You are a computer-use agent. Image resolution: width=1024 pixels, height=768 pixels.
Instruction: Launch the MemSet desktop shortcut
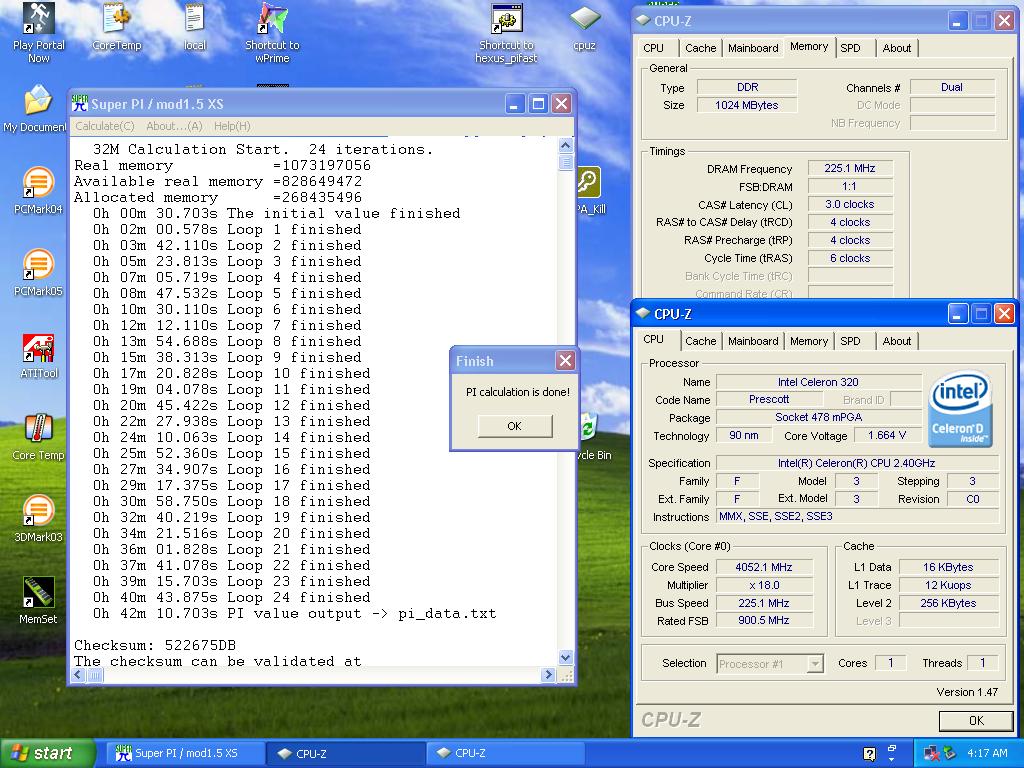(x=39, y=601)
